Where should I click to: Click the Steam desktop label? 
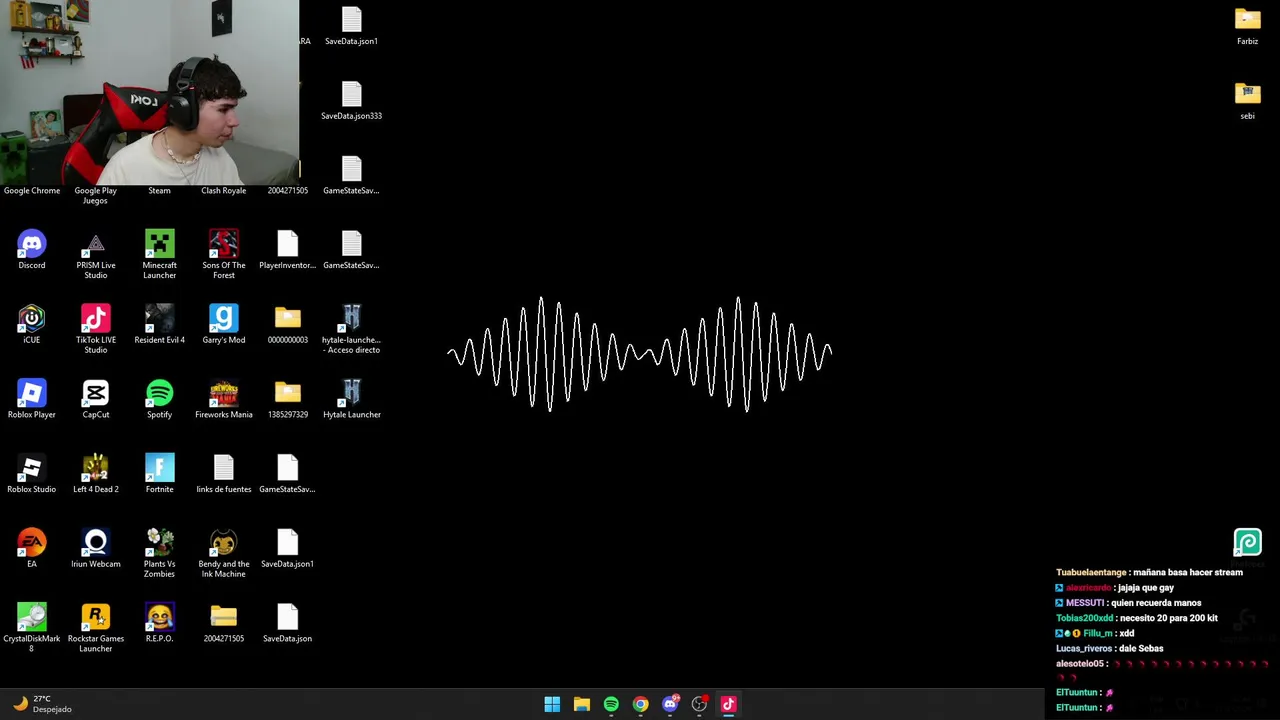(x=160, y=190)
